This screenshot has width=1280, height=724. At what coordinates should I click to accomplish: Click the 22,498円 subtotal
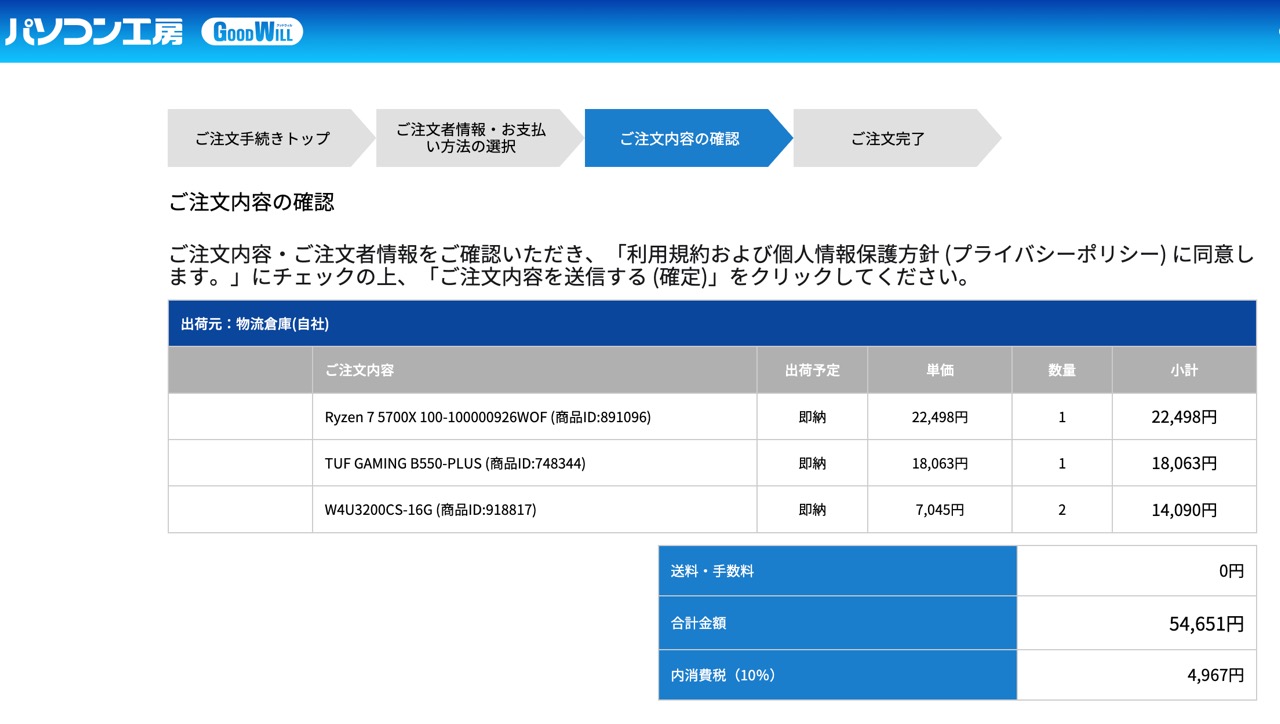coord(1184,417)
